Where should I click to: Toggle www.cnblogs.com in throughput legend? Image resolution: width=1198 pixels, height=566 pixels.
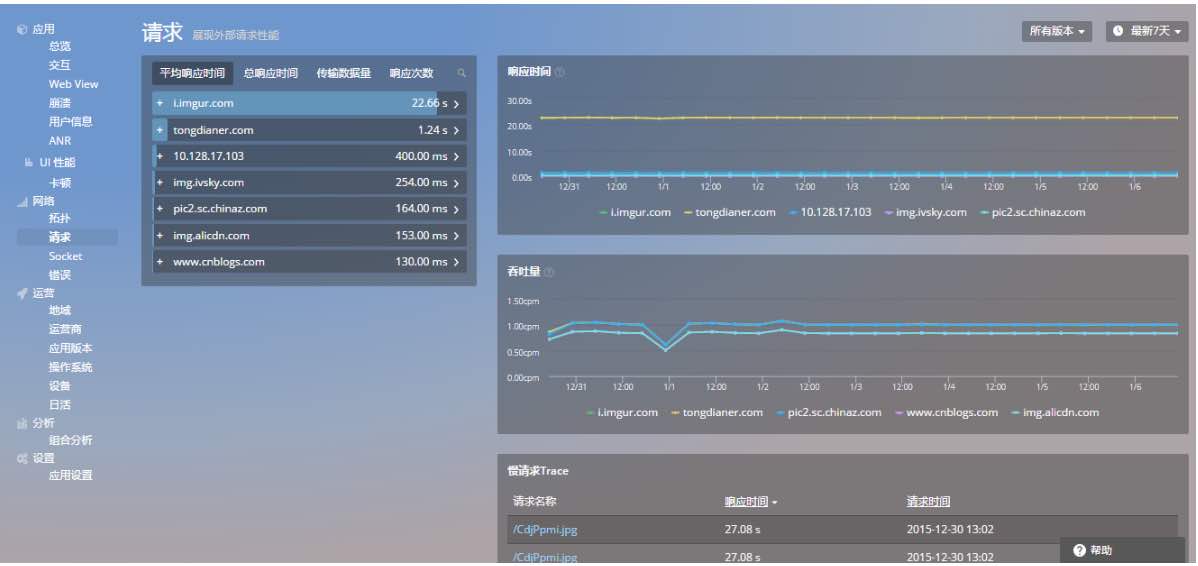pyautogui.click(x=946, y=412)
